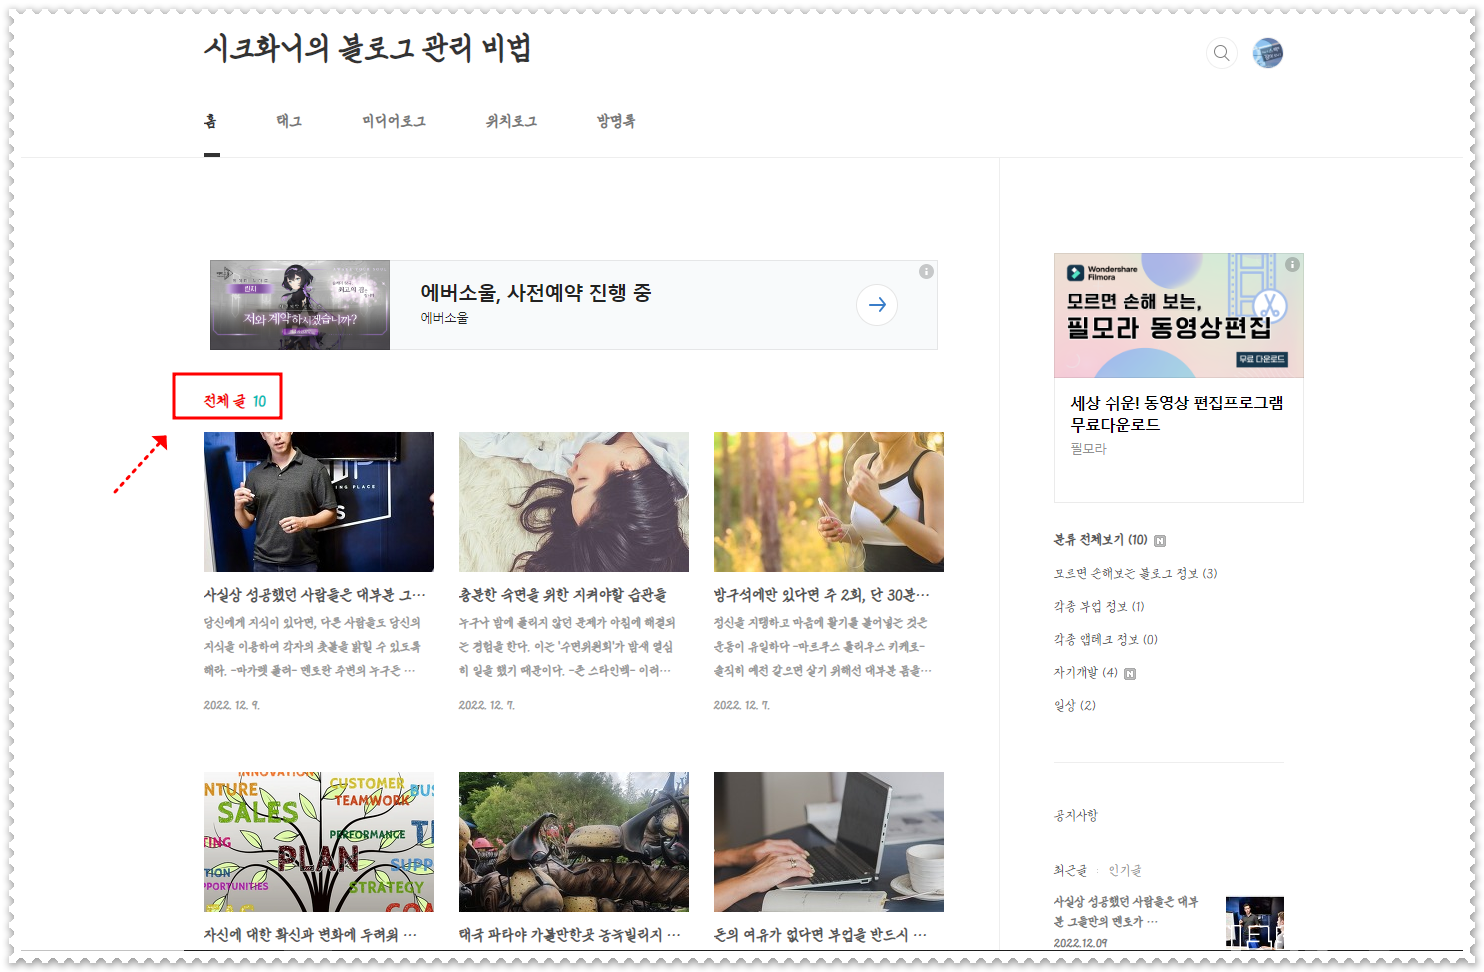Click 세상 쉬운! 동영상 편집프로그램 ad text
The height and width of the screenshot is (972, 1484).
1177,413
